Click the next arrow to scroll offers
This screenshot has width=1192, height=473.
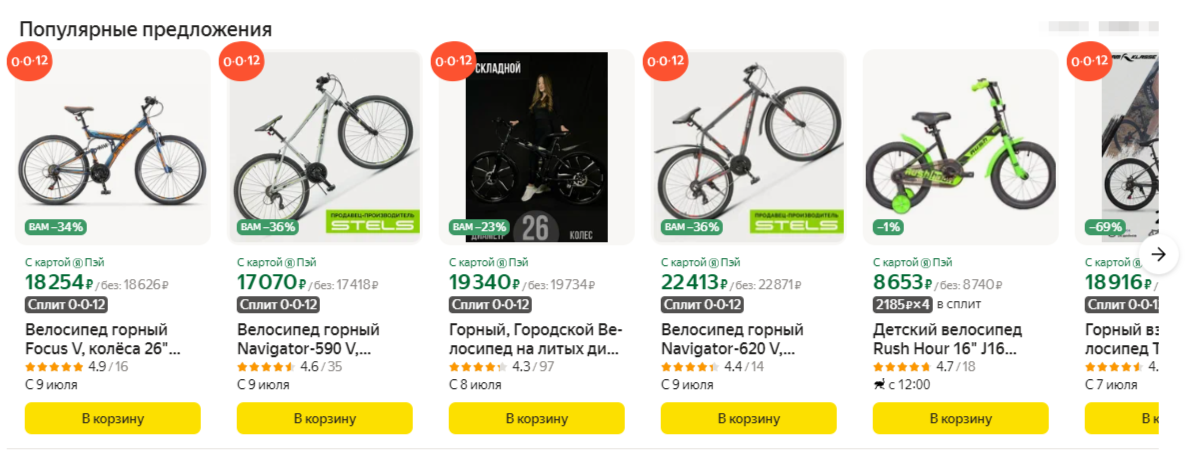tap(1158, 254)
